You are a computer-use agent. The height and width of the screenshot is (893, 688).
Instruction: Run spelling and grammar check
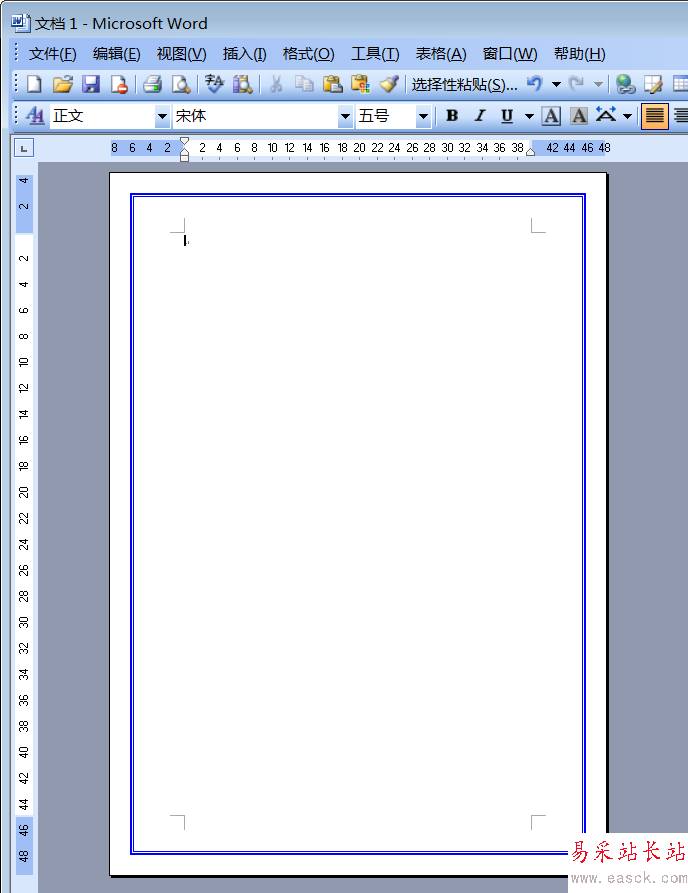(x=214, y=84)
